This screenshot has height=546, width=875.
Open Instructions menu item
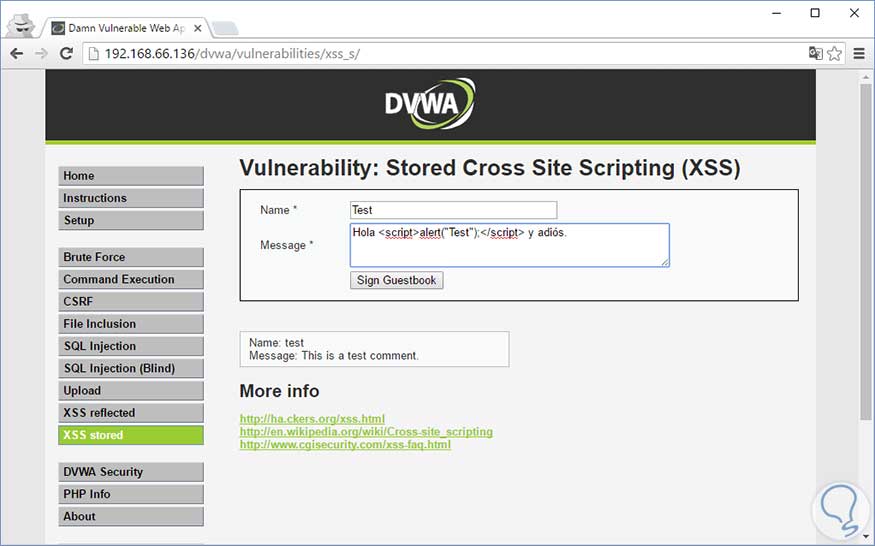(x=131, y=198)
